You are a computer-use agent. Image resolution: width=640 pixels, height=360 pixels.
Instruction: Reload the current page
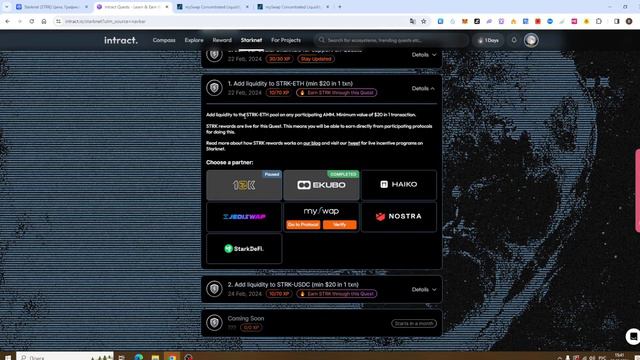(x=31, y=21)
